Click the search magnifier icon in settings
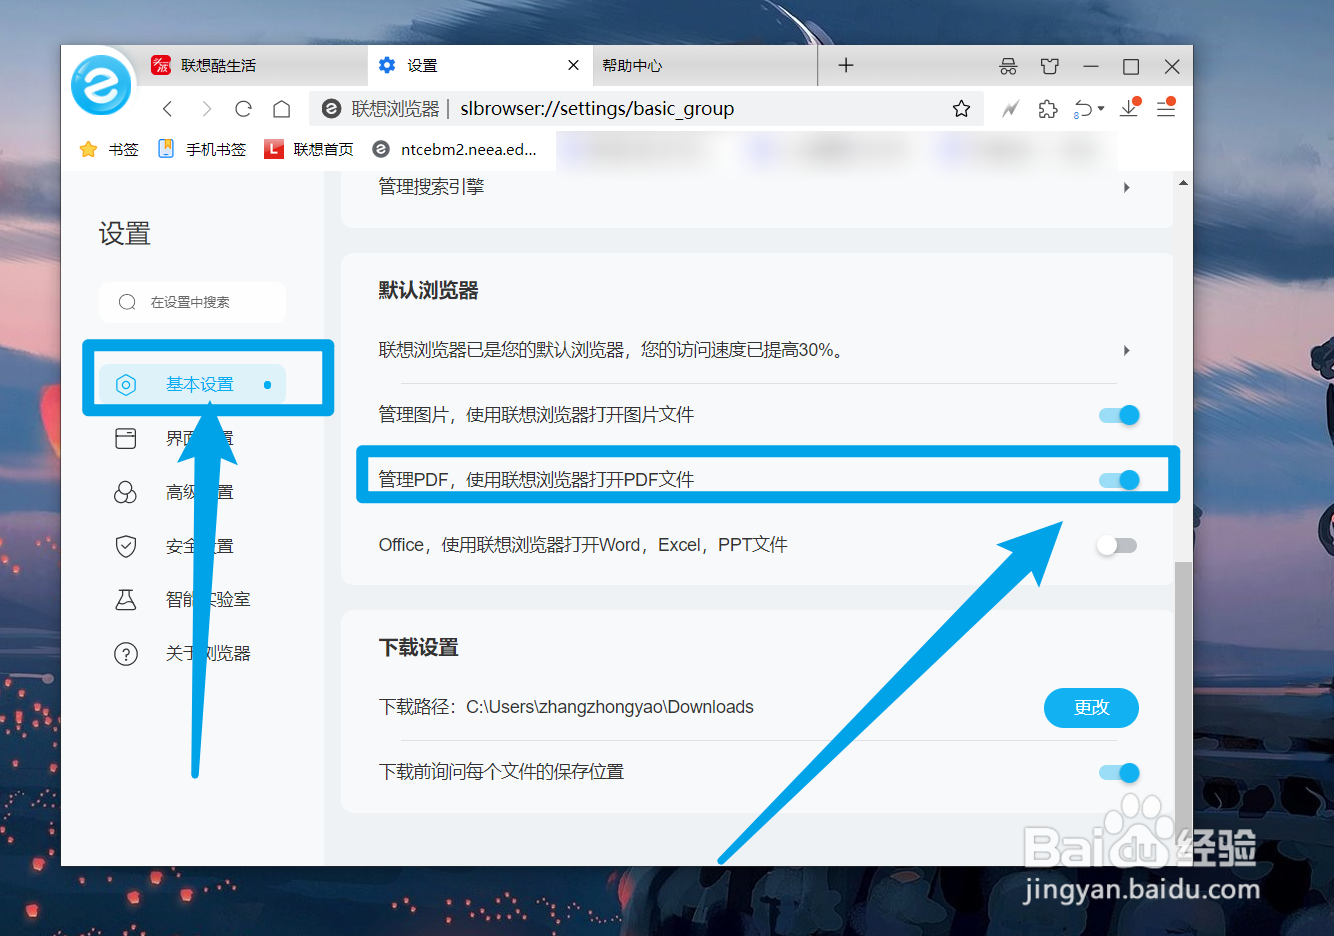Image resolution: width=1334 pixels, height=936 pixels. pyautogui.click(x=127, y=302)
